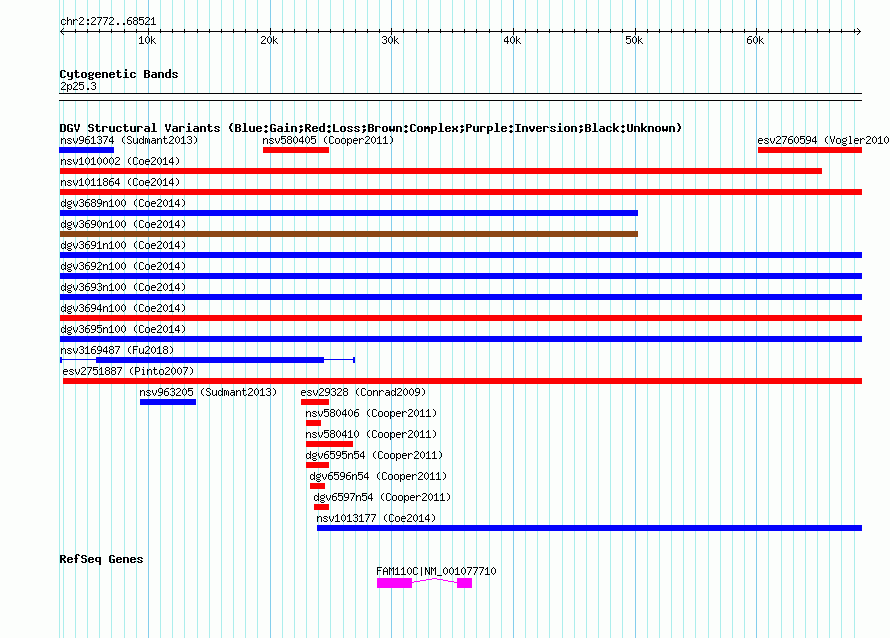Open dgv6597n54 (Cooper2011) label
This screenshot has height=638, width=890.
382,497
